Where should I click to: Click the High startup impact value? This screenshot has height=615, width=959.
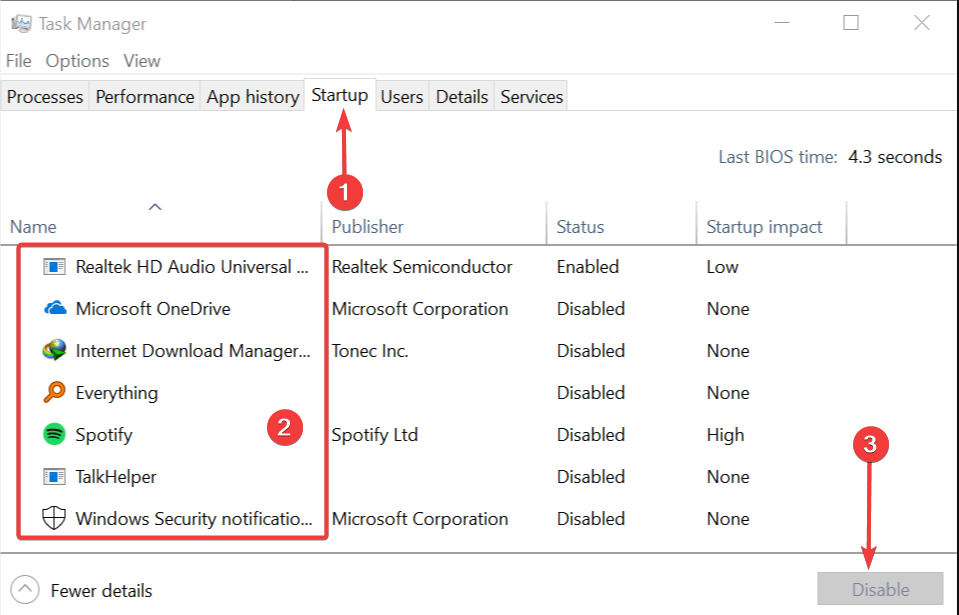pyautogui.click(x=725, y=435)
